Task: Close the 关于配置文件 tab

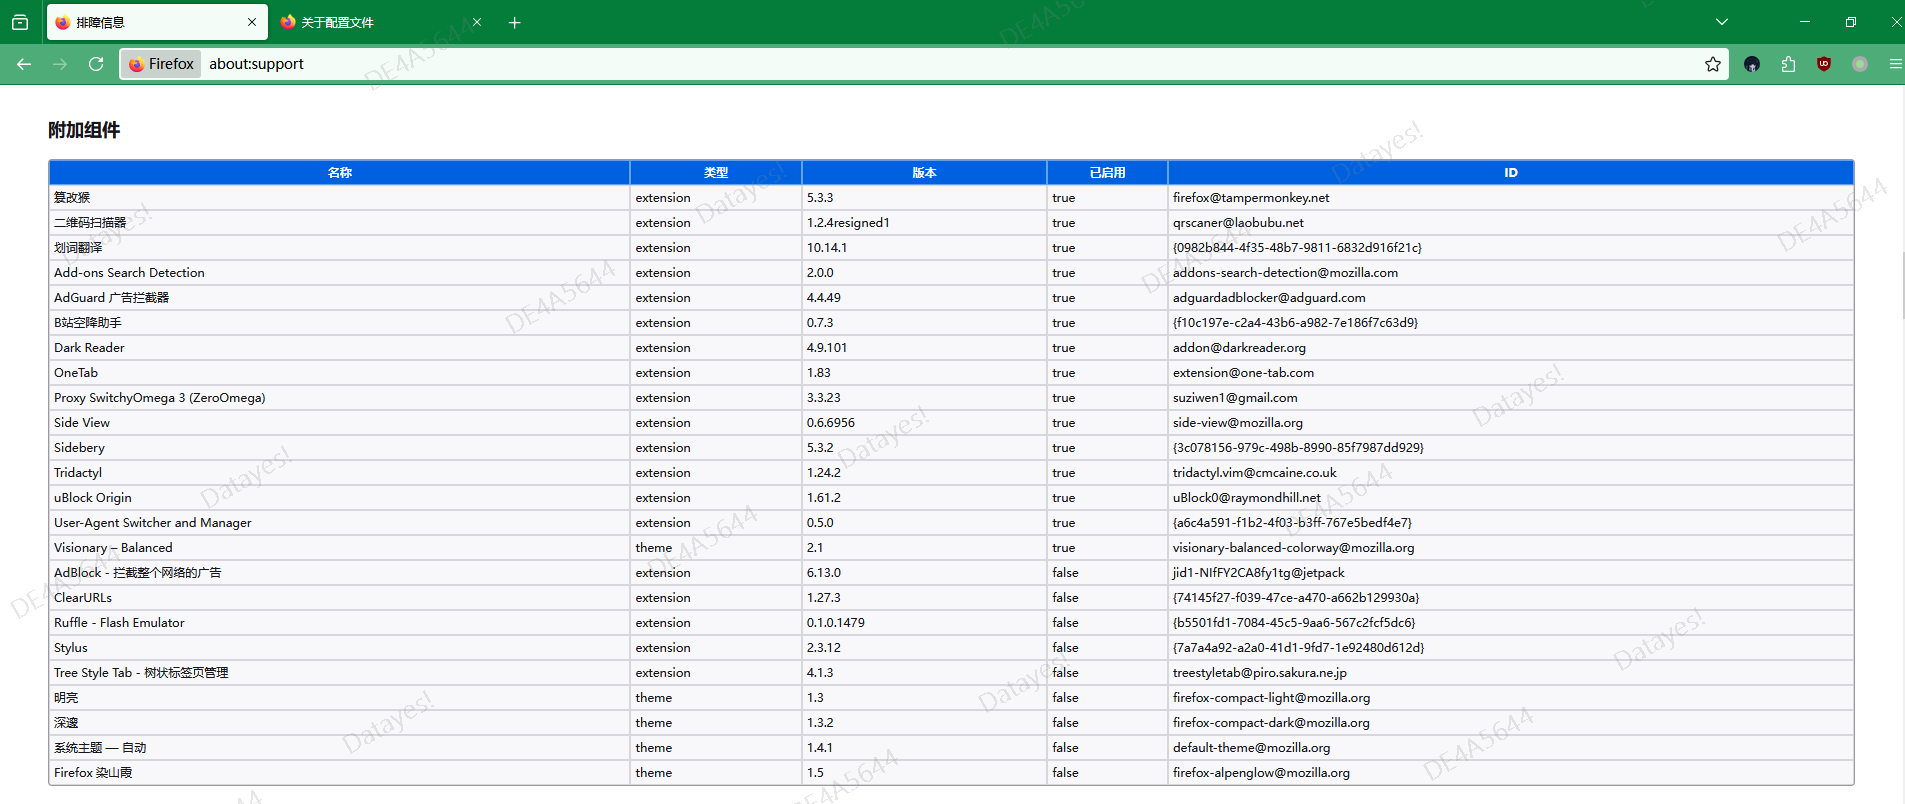Action: 477,22
